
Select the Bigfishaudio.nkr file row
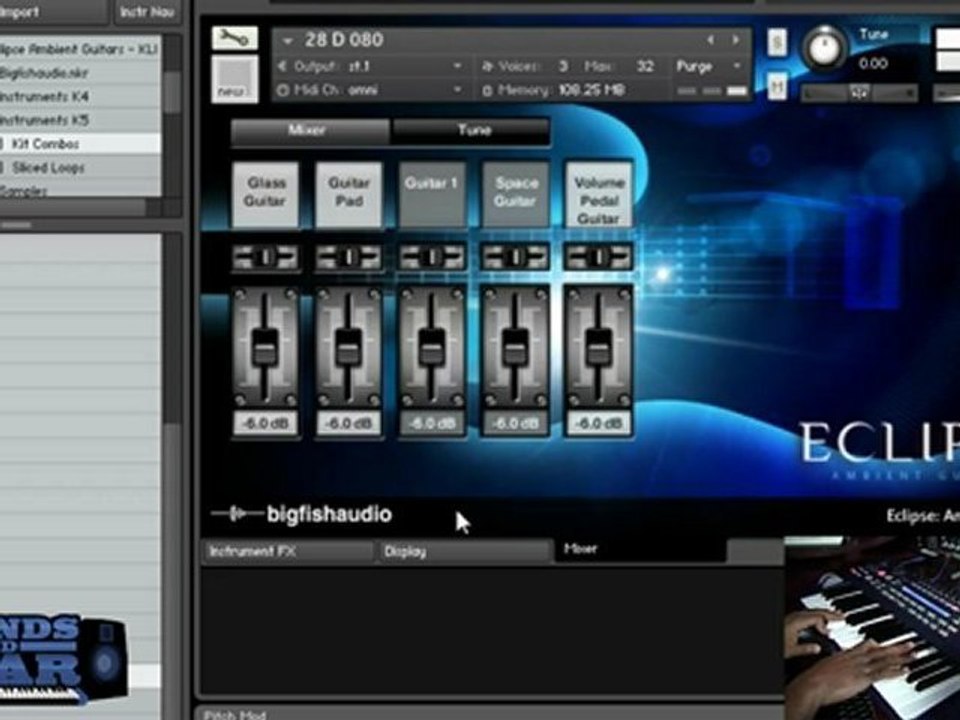[x=80, y=73]
